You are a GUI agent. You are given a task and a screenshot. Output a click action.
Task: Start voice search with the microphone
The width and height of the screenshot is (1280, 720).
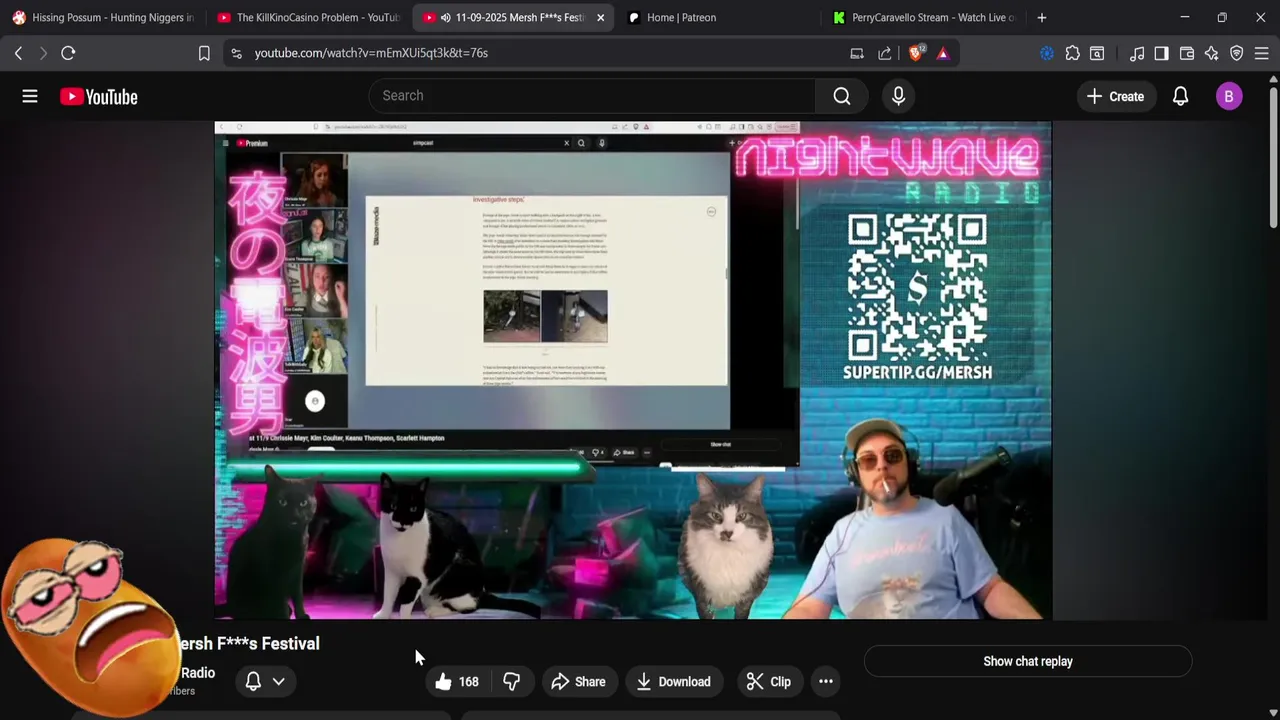coord(898,96)
